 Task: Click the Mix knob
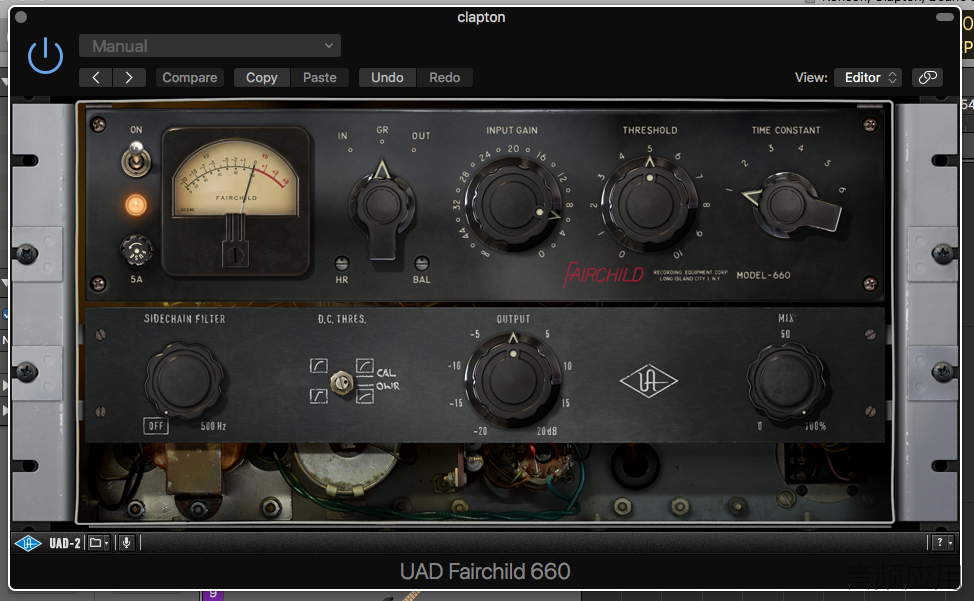(786, 380)
